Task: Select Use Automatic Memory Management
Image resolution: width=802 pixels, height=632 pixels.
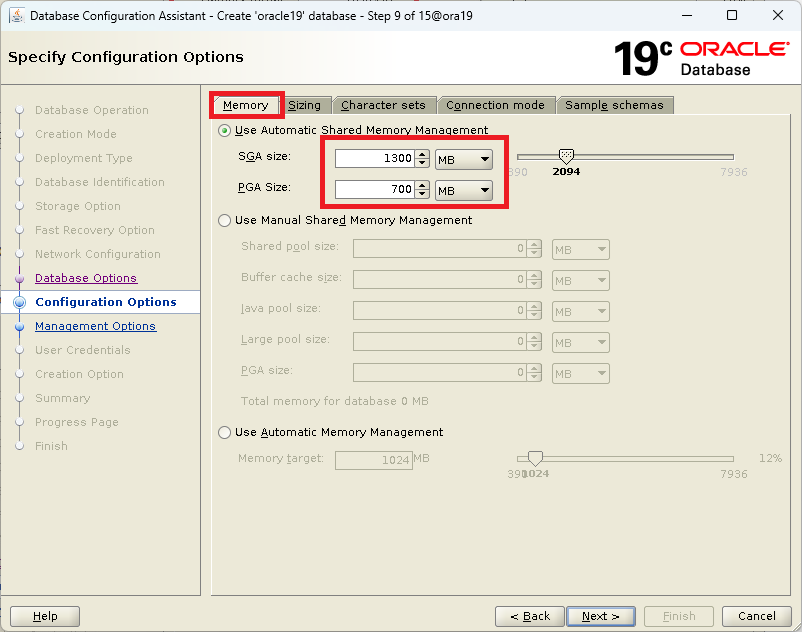Action: [224, 433]
